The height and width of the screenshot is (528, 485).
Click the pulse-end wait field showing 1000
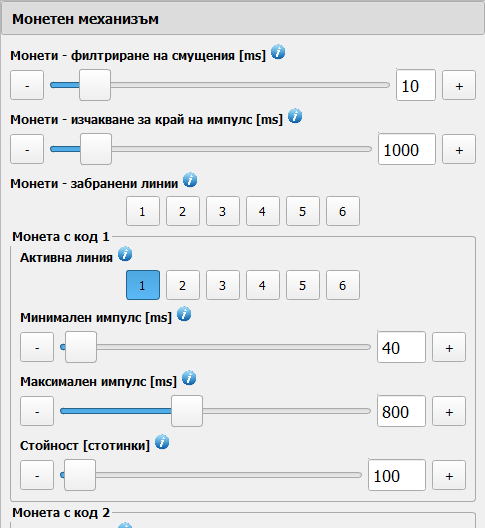[407, 149]
